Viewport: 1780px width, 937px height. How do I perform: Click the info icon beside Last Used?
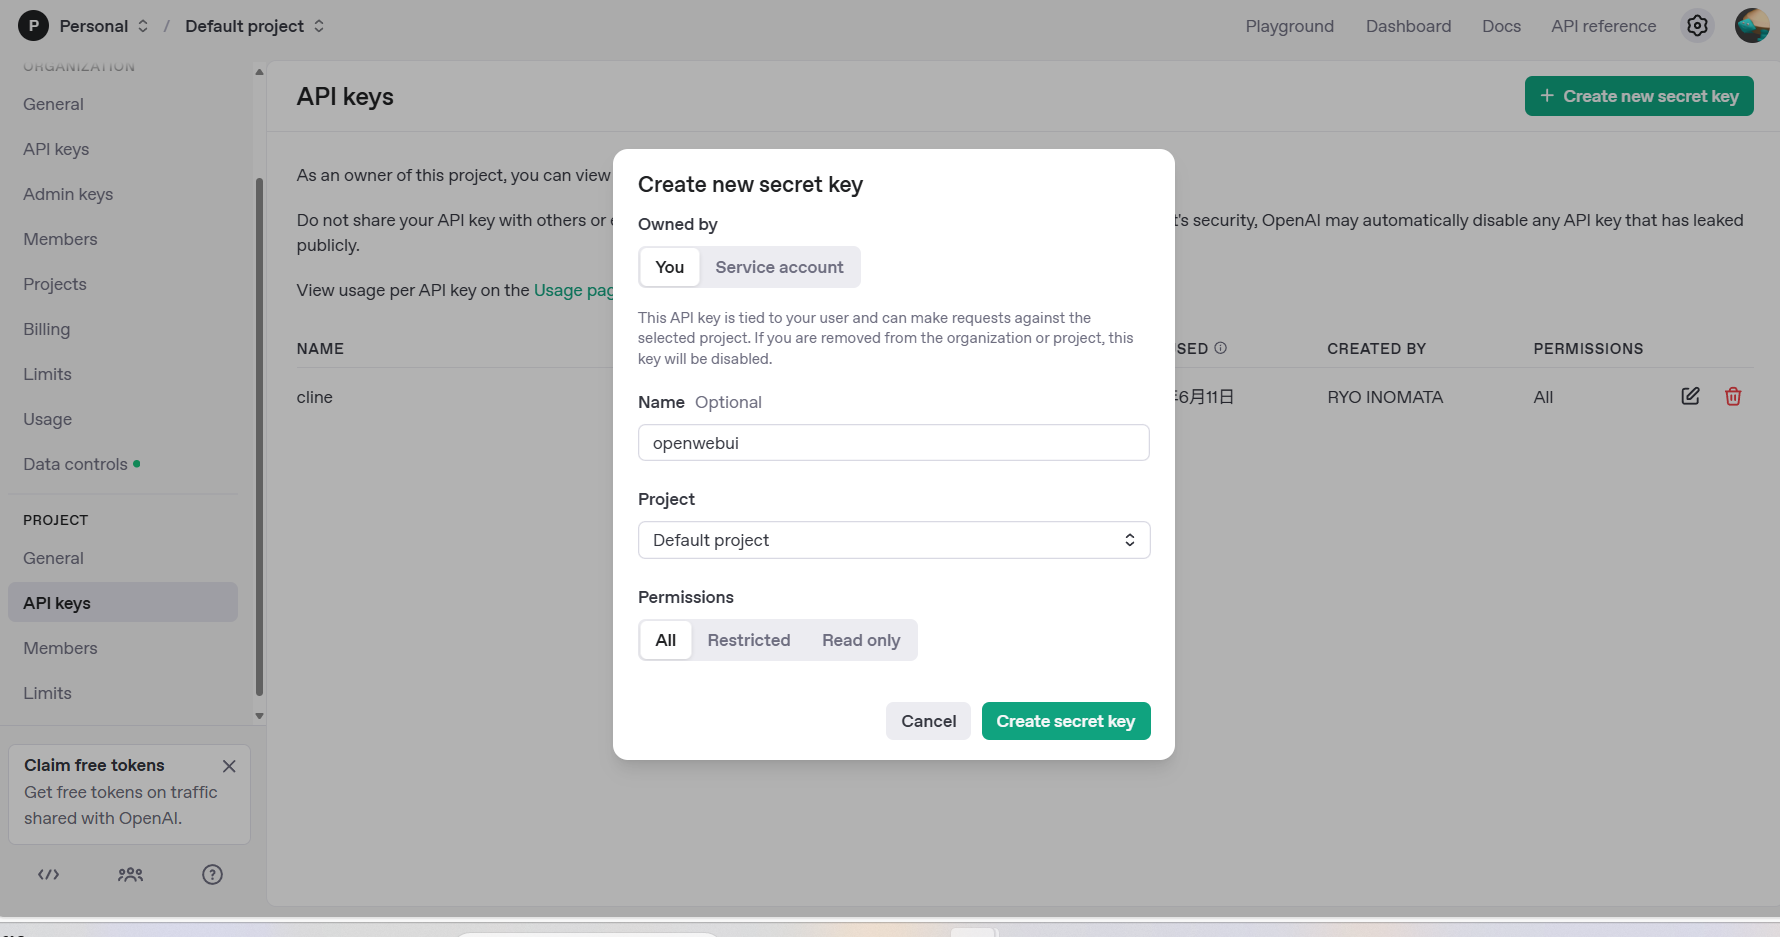coord(1220,348)
